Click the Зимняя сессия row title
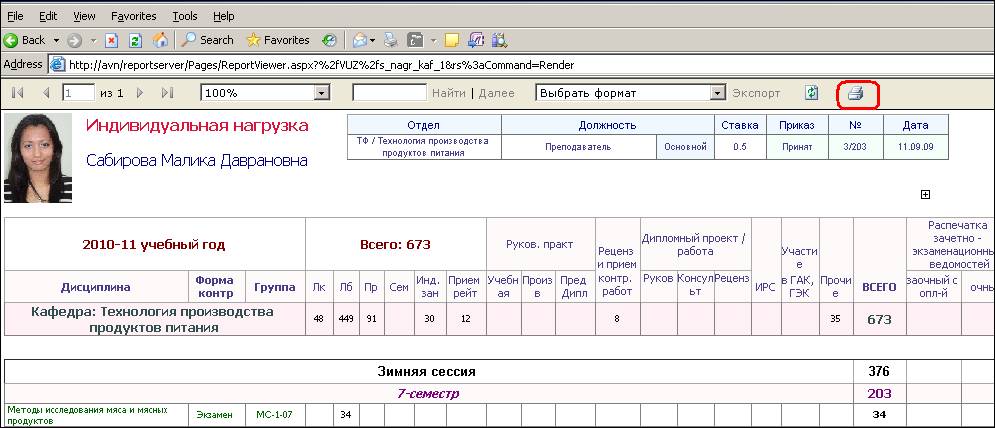Screen dimensions: 995x428 pos(426,371)
